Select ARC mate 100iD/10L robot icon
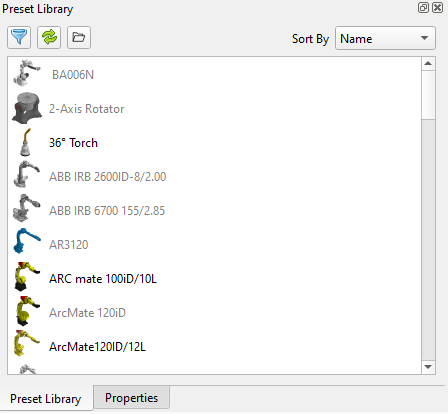448x414 pixels. click(x=27, y=277)
